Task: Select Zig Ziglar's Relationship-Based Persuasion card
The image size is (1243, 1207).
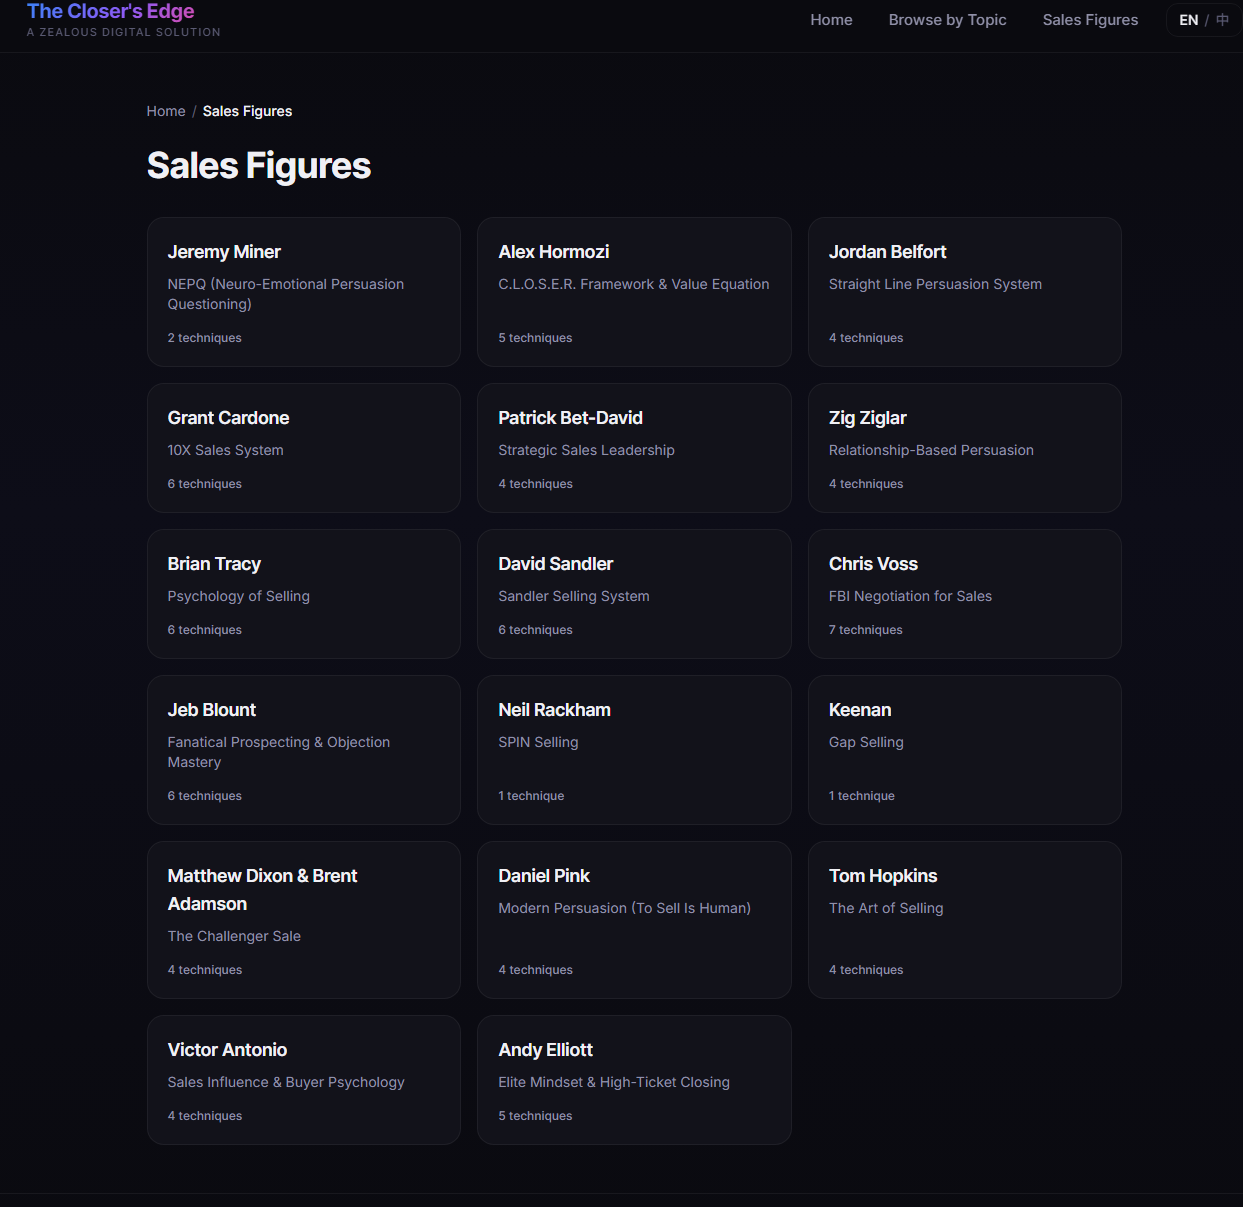Action: [963, 448]
